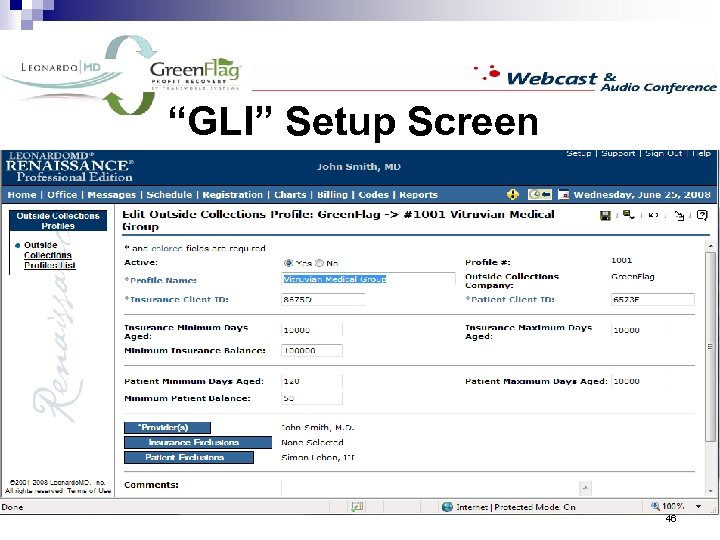Click the Minimum Insurance Balance field
This screenshot has height=540, width=720.
tap(312, 350)
